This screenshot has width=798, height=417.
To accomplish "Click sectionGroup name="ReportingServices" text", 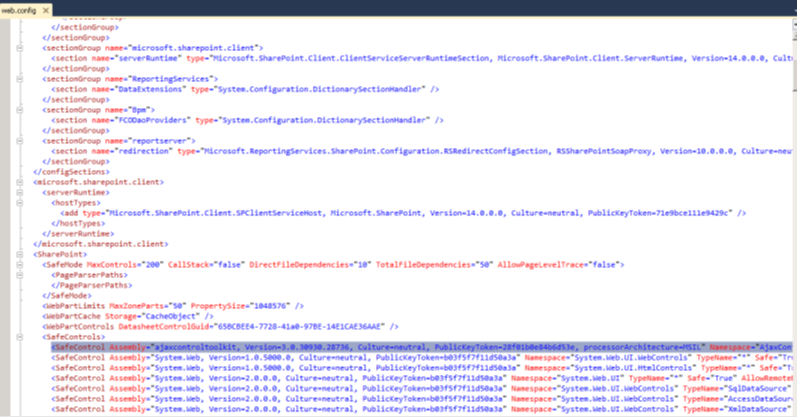I will (130, 79).
